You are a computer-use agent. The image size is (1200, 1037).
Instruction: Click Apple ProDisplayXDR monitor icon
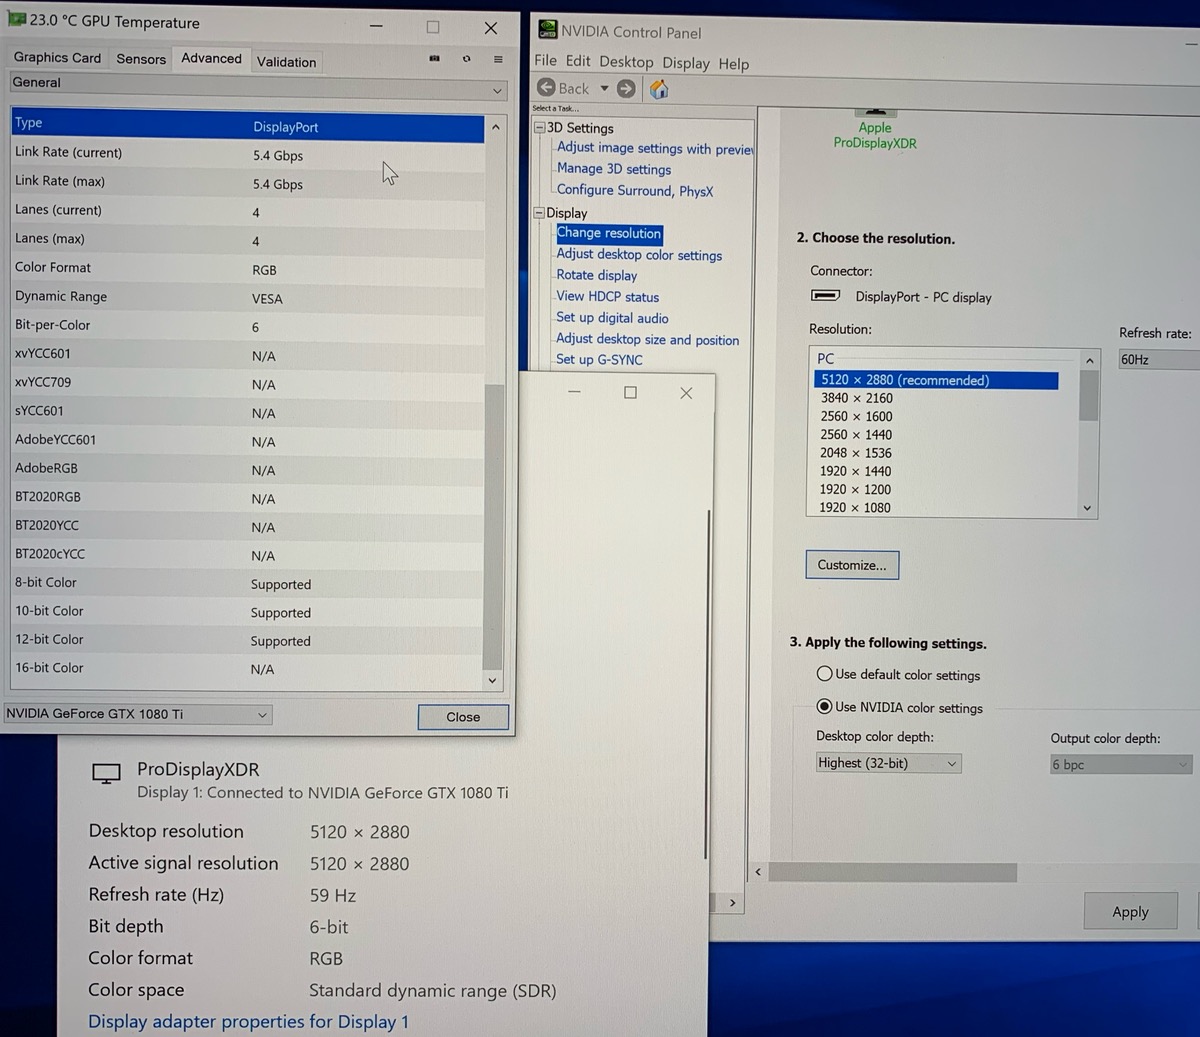click(875, 113)
